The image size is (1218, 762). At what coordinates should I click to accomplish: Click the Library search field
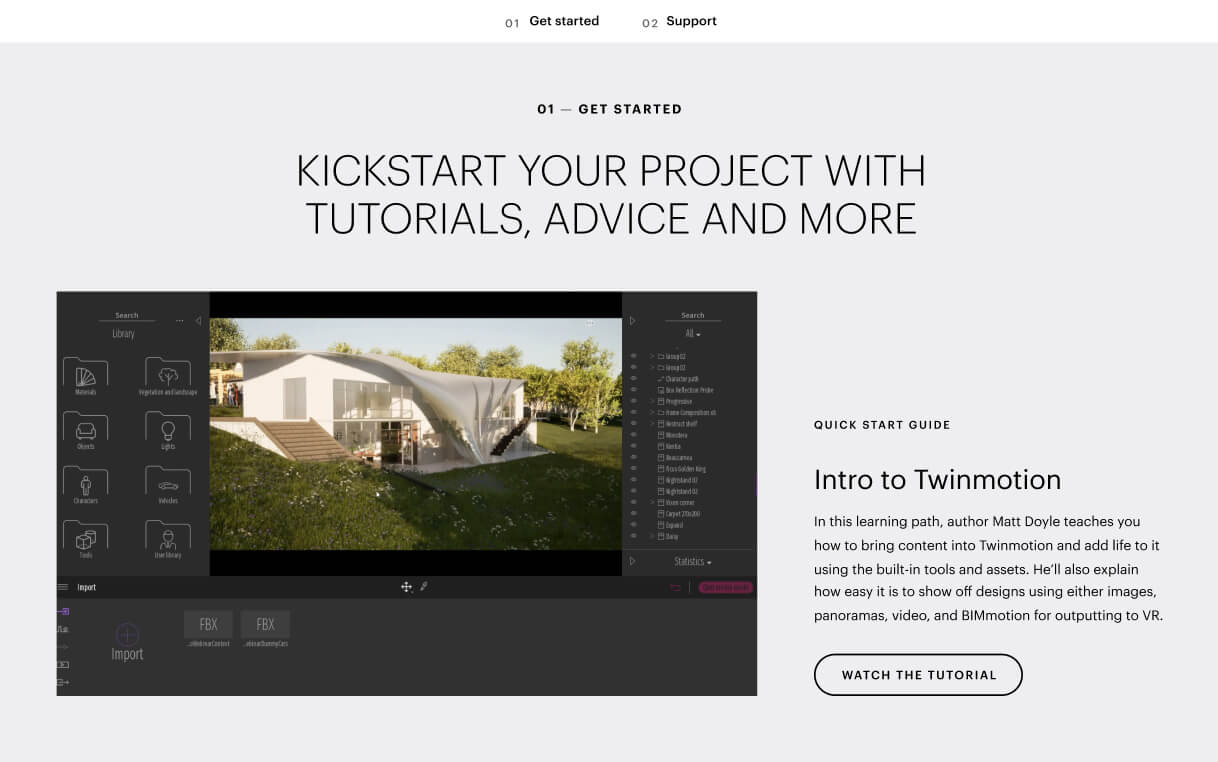click(x=127, y=315)
